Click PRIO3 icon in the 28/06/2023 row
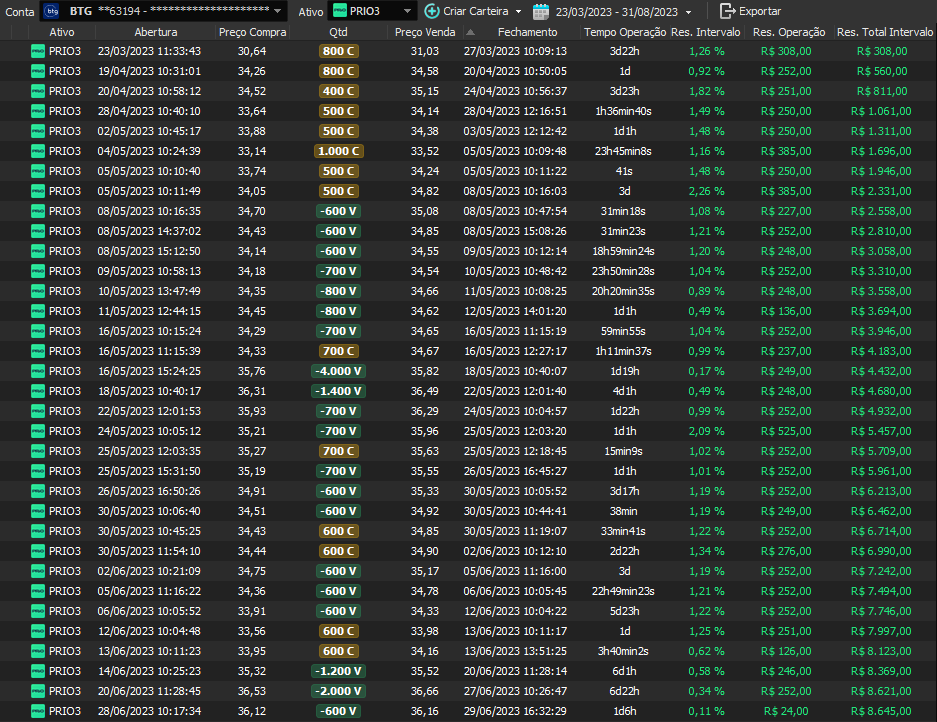Viewport: 937px width, 722px height. [x=38, y=711]
